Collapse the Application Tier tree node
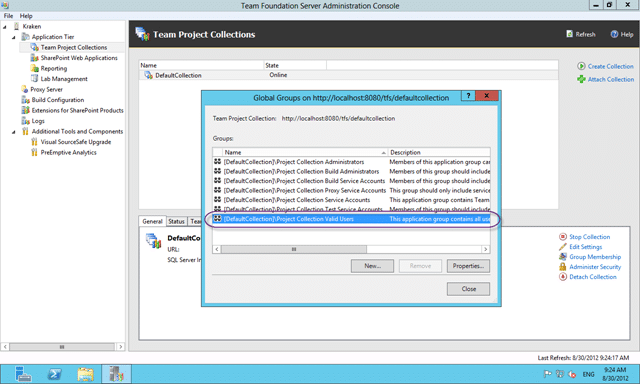Image resolution: width=640 pixels, height=384 pixels. tap(13, 37)
